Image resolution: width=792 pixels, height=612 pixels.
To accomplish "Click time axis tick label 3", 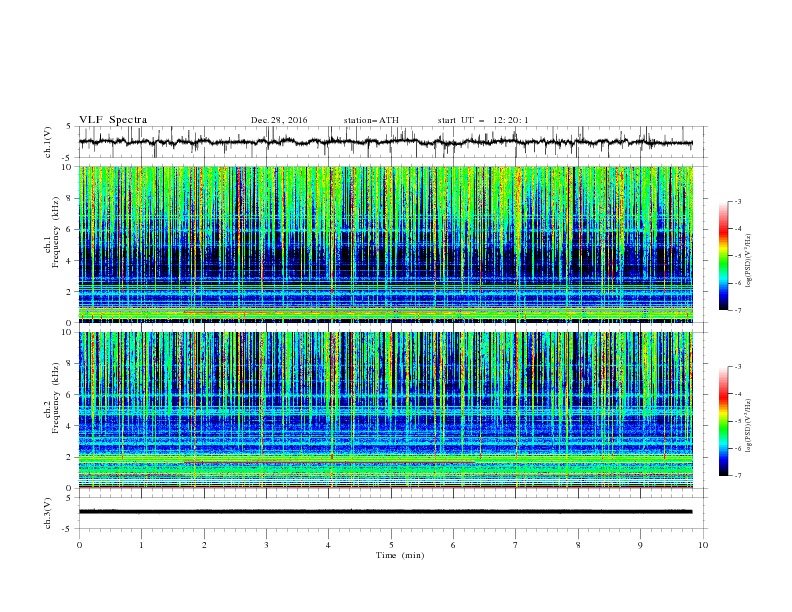I will tap(266, 545).
